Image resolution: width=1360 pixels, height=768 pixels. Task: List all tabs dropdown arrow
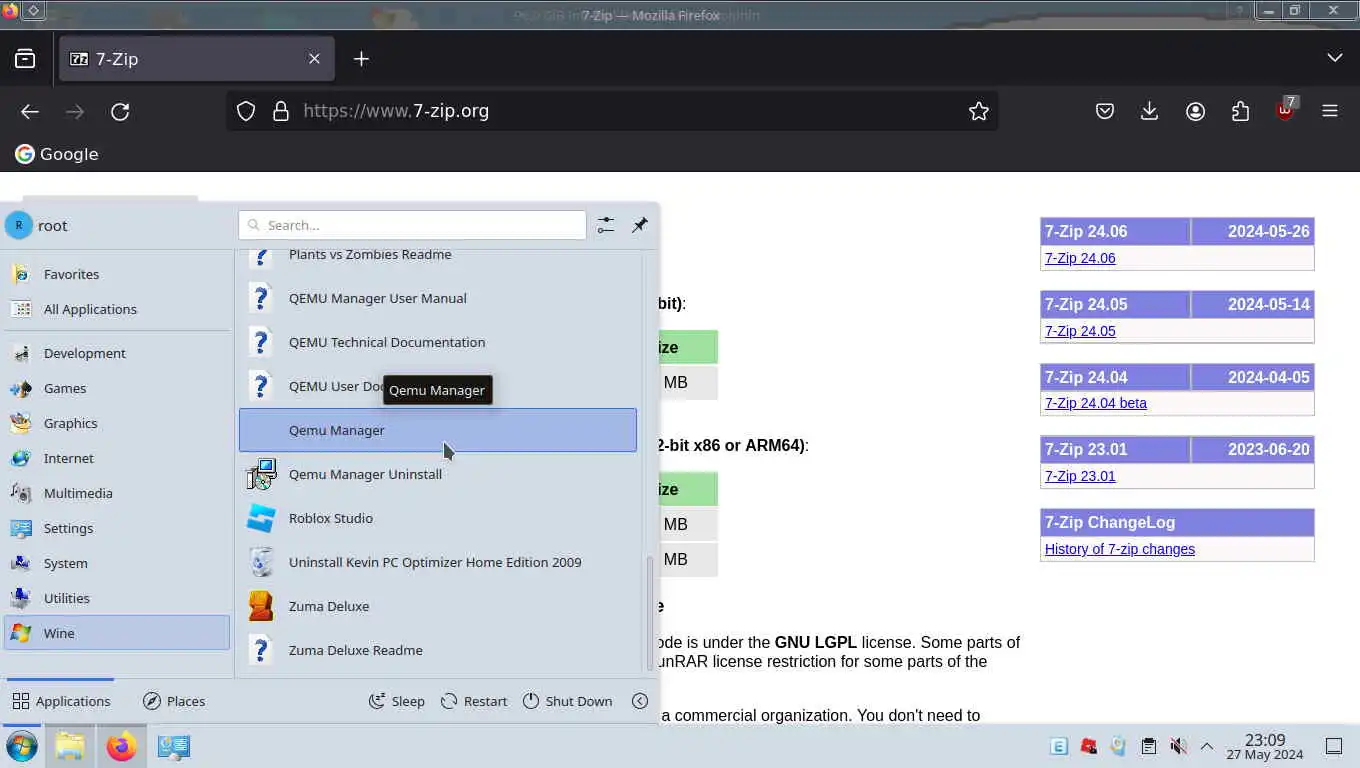pyautogui.click(x=1335, y=58)
